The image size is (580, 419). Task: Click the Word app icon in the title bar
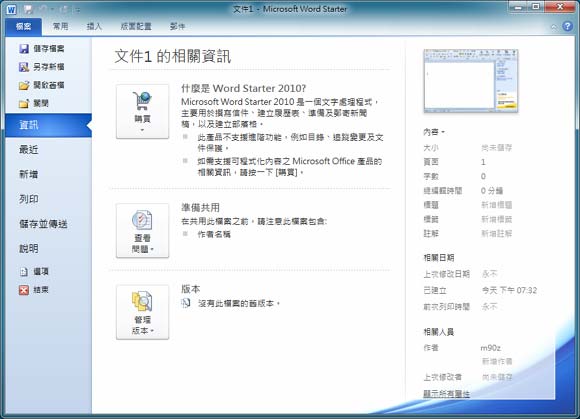tap(11, 9)
